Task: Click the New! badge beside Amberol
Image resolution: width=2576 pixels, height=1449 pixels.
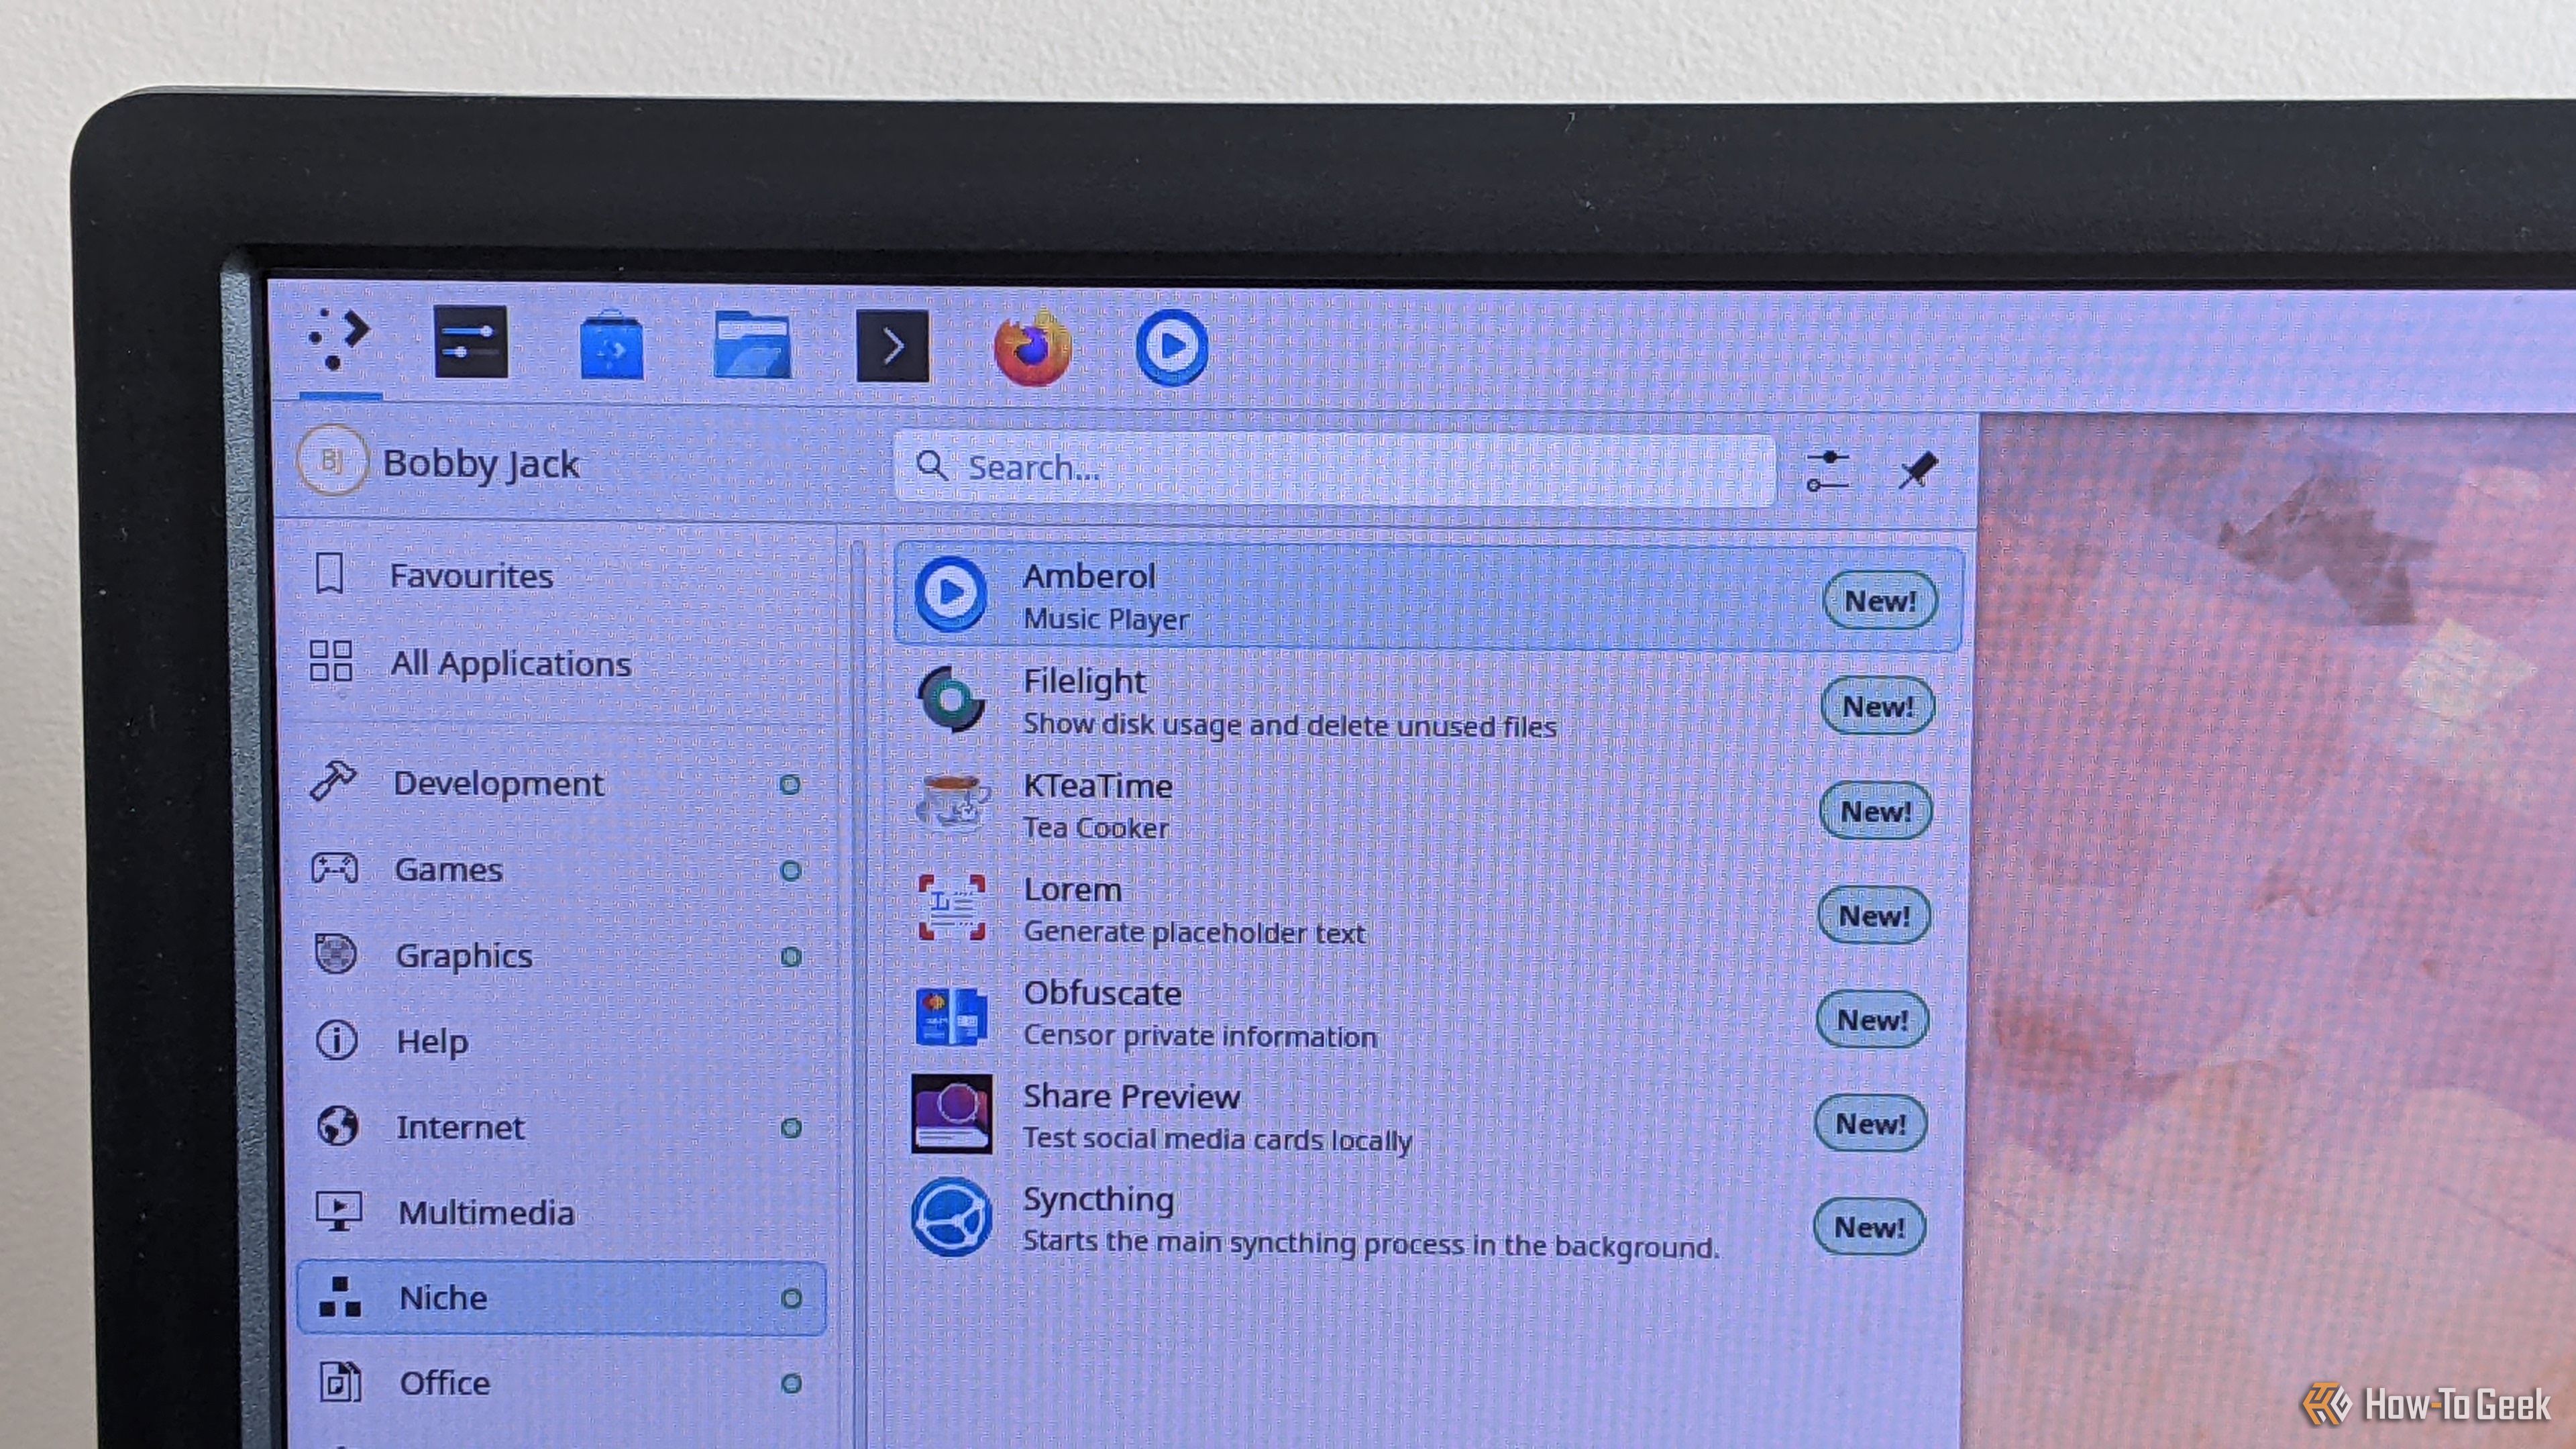Action: click(1881, 601)
